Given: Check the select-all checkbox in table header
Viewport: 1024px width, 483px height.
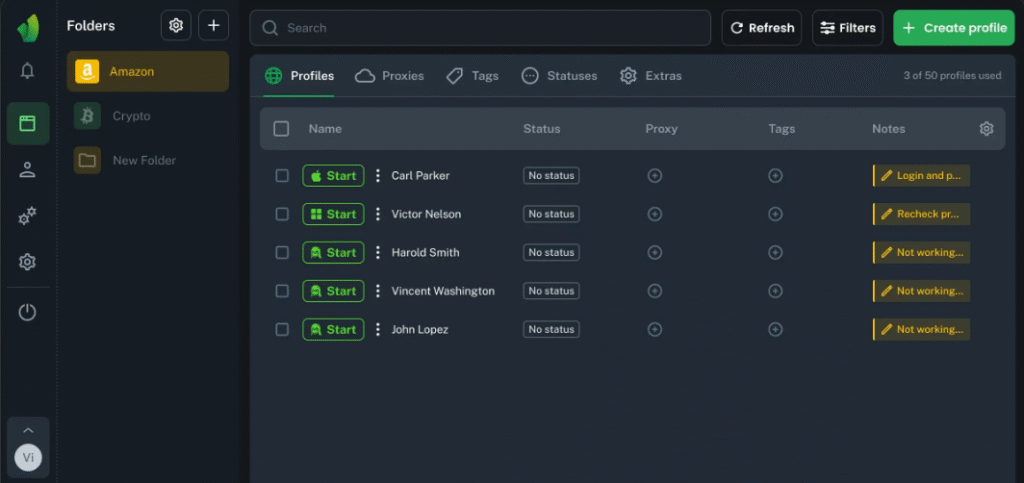Looking at the screenshot, I should (x=281, y=129).
